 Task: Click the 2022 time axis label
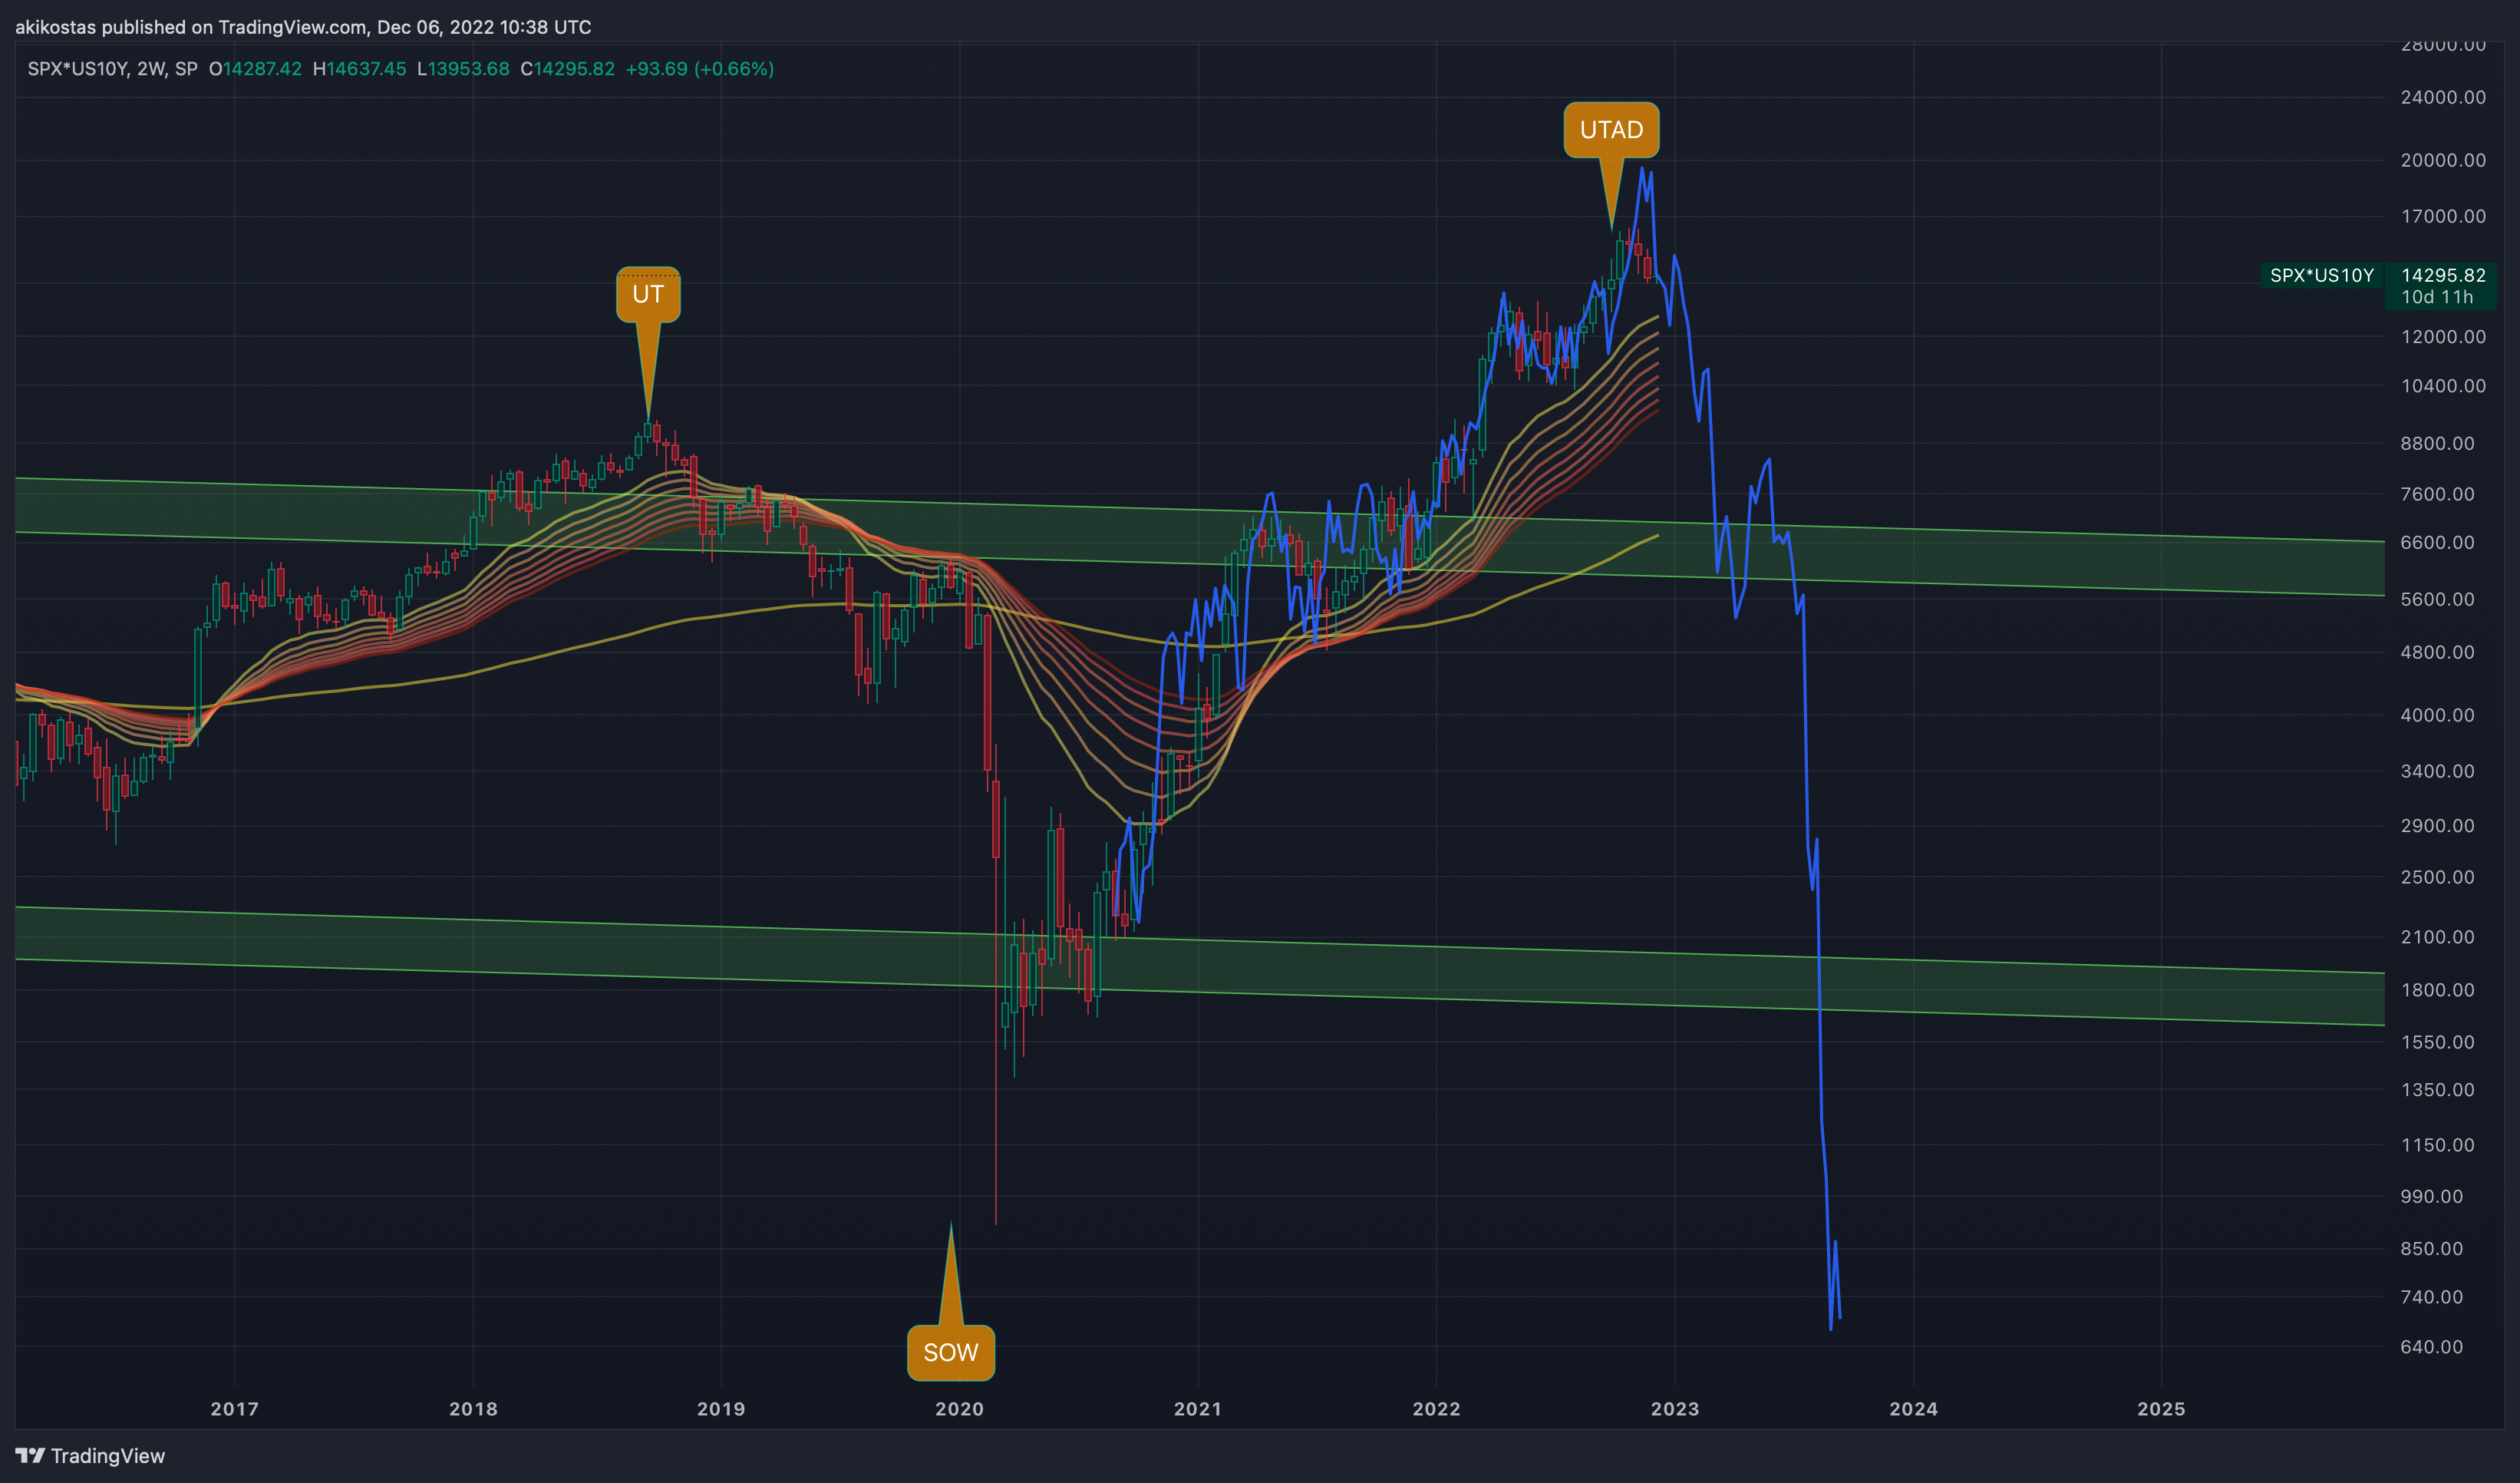[1436, 1409]
